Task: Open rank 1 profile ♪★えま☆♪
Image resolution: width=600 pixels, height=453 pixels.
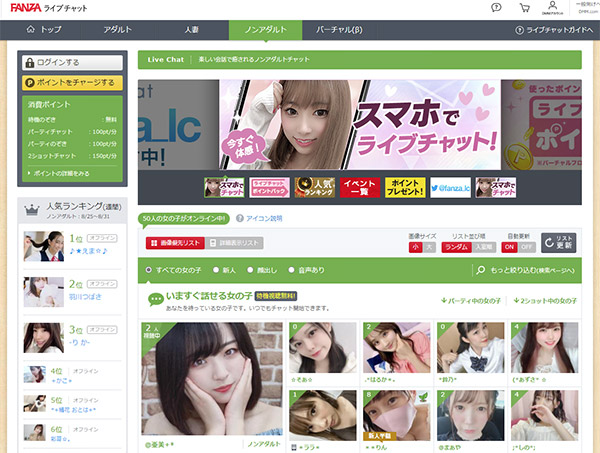Action: 88,251
